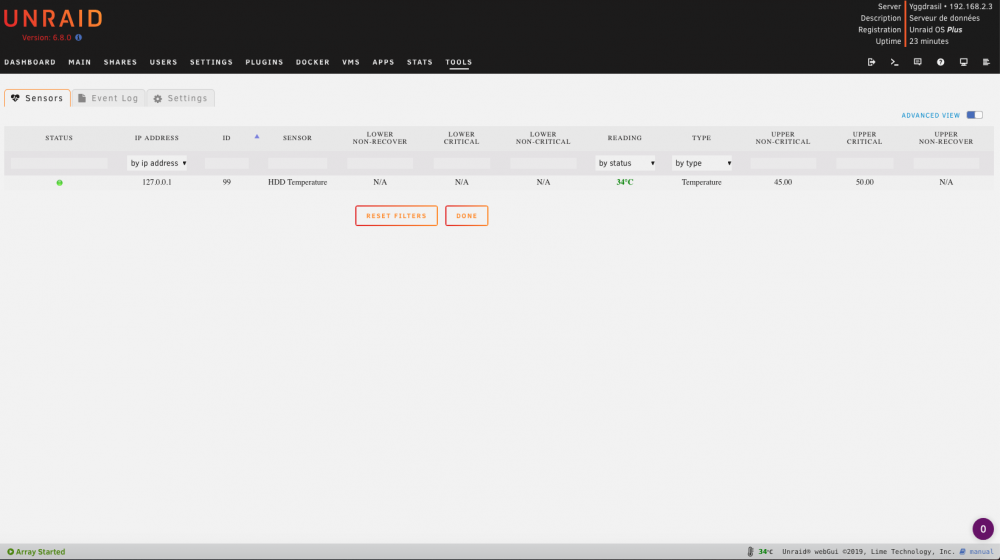Switch to the Sensors tab
Screen dimensions: 1000x560
[38, 98]
